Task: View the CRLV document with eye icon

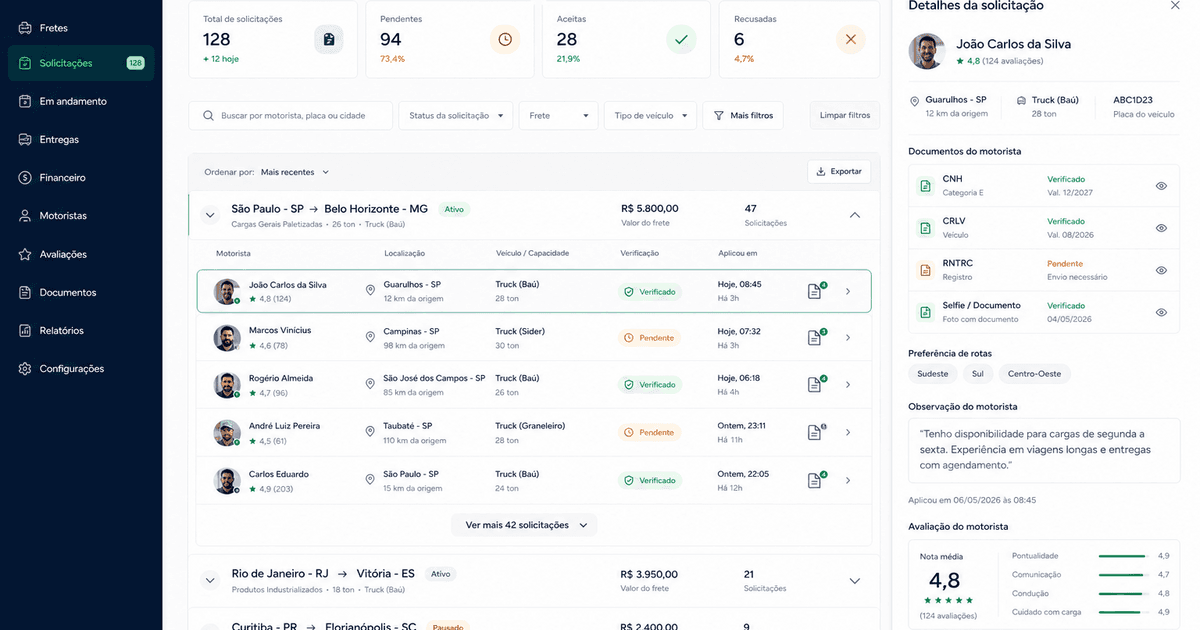Action: 1161,228
